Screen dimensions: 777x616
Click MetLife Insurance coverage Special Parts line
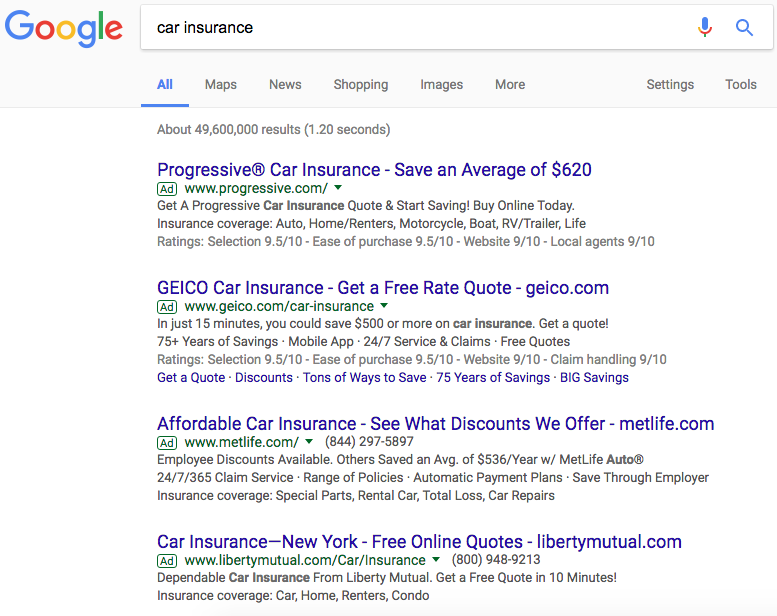(x=356, y=495)
